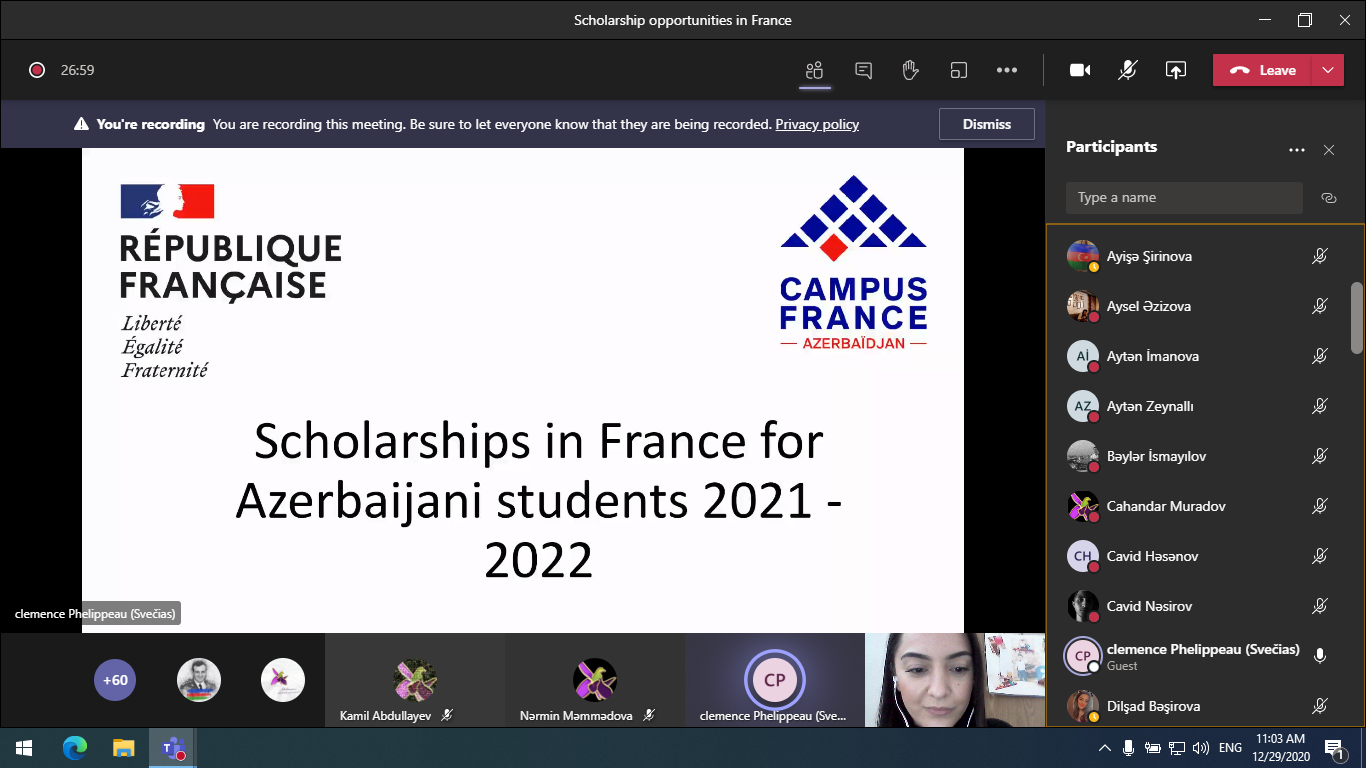Click the recording indicator icon
Viewport: 1366px width, 768px height.
37,70
